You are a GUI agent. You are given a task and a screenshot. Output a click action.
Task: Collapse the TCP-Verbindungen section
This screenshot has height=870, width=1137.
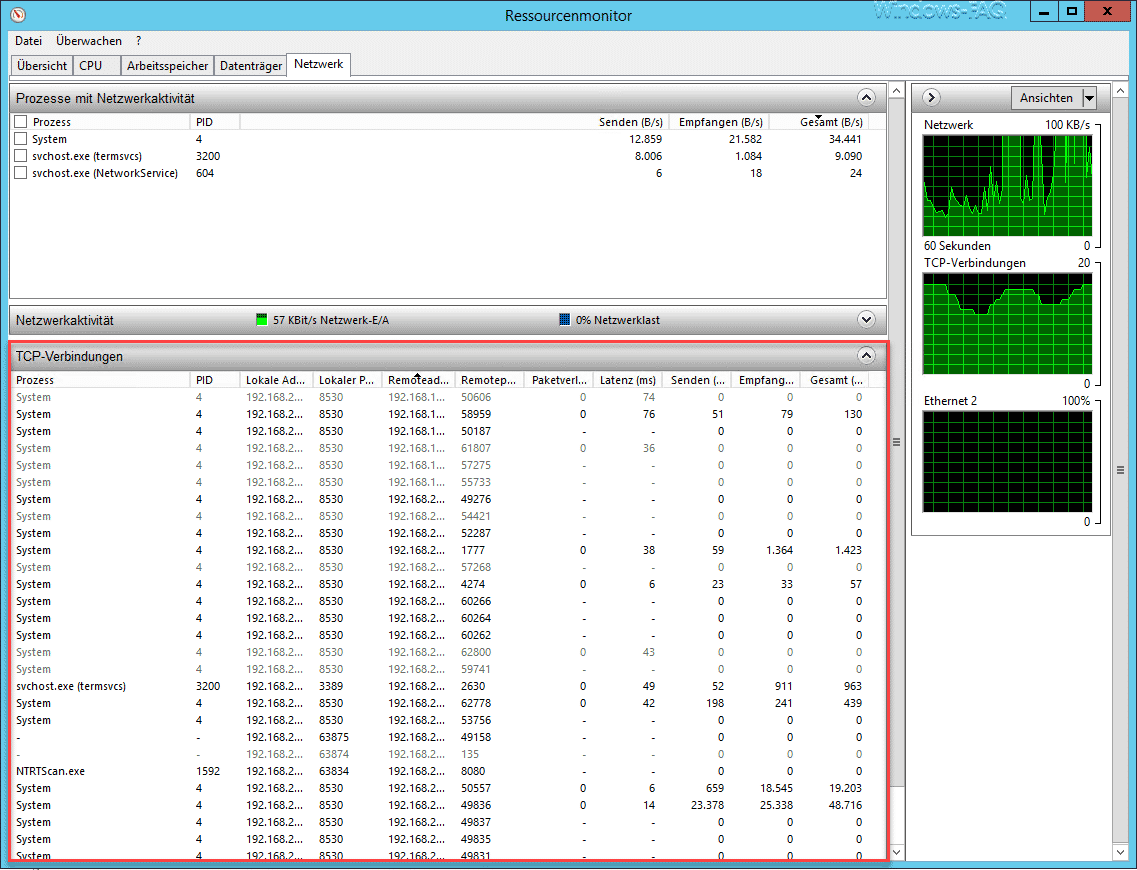tap(866, 356)
